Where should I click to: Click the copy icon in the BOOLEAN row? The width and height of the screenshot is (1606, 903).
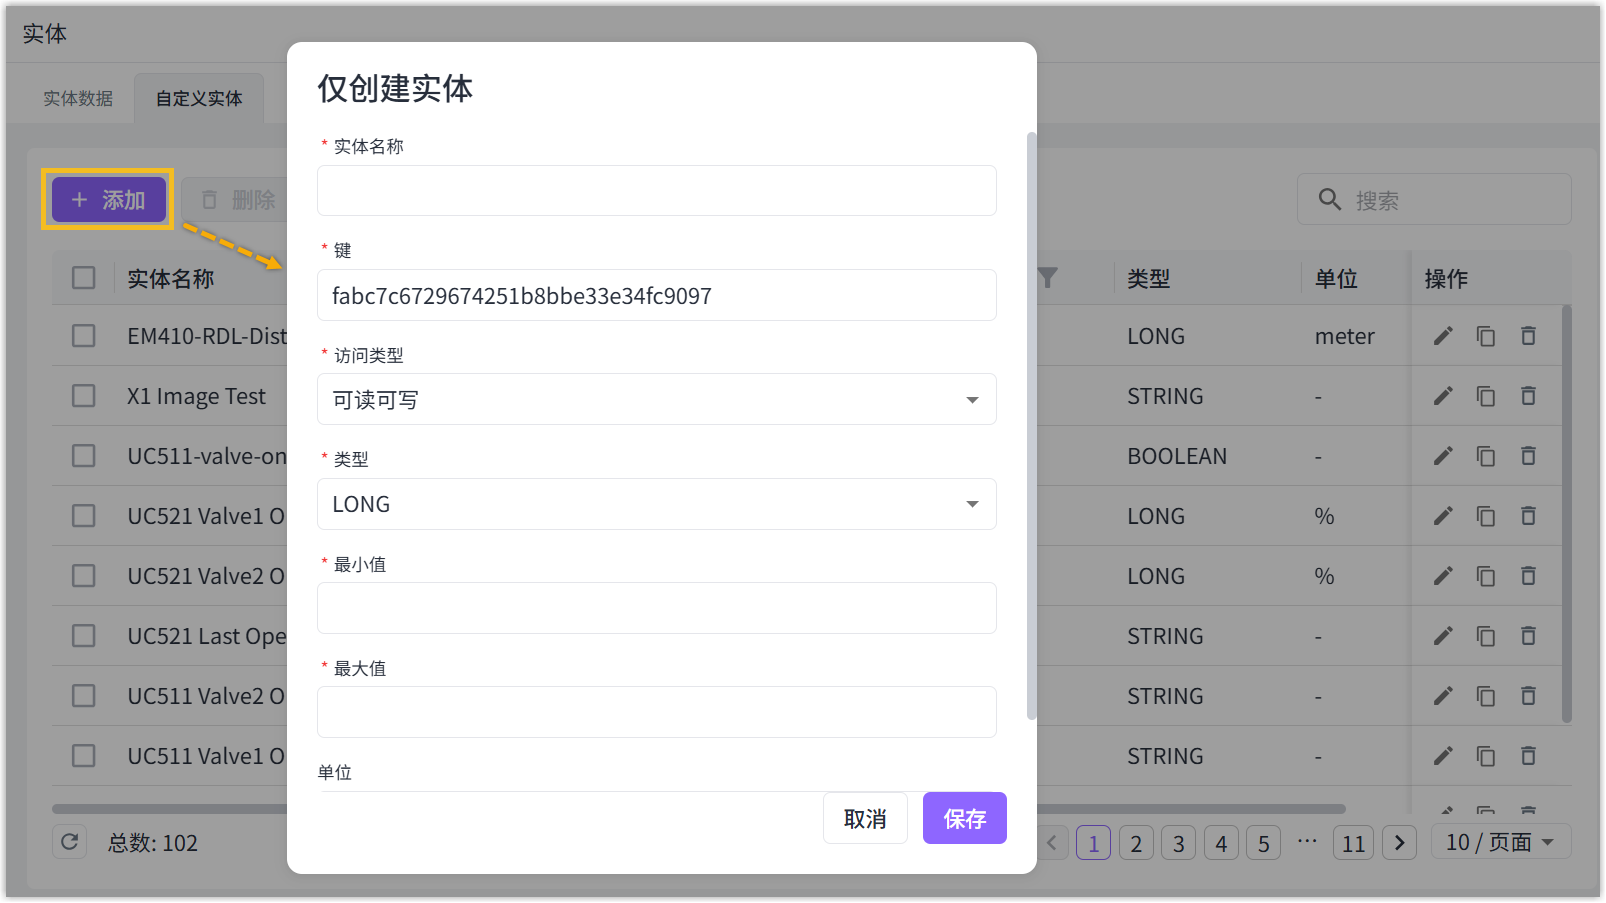[x=1485, y=456]
